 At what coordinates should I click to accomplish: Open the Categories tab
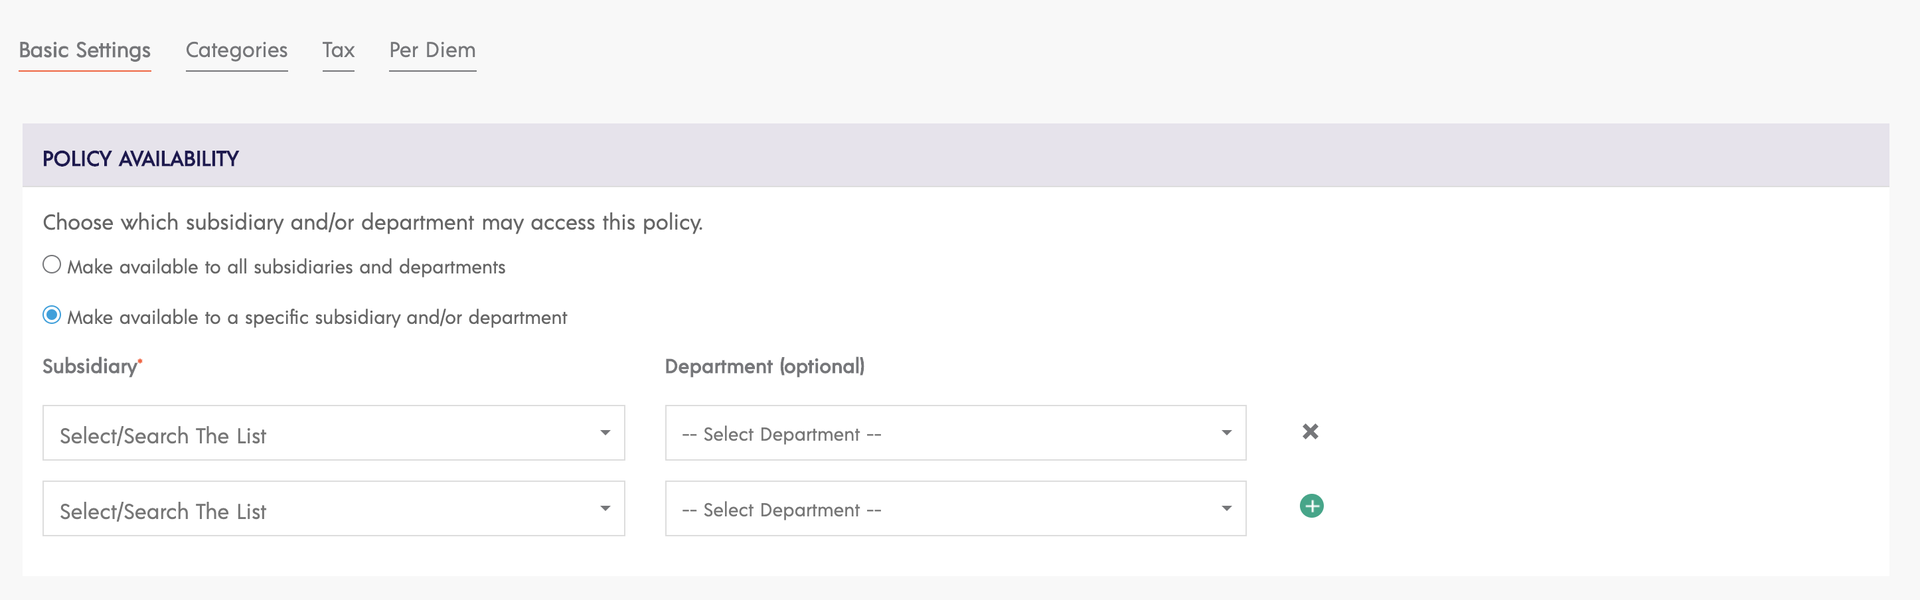(237, 51)
